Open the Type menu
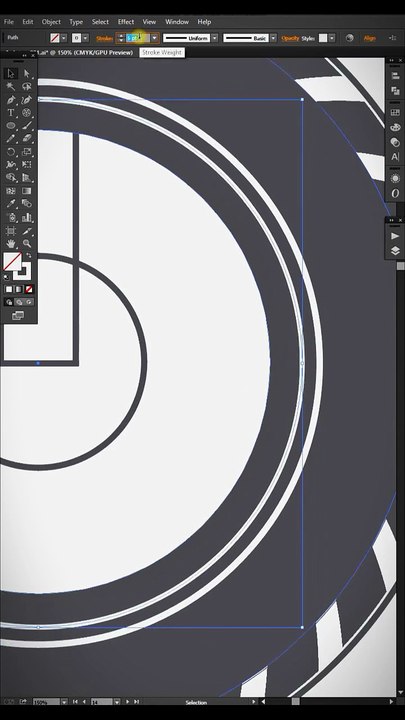The height and width of the screenshot is (720, 405). click(76, 22)
